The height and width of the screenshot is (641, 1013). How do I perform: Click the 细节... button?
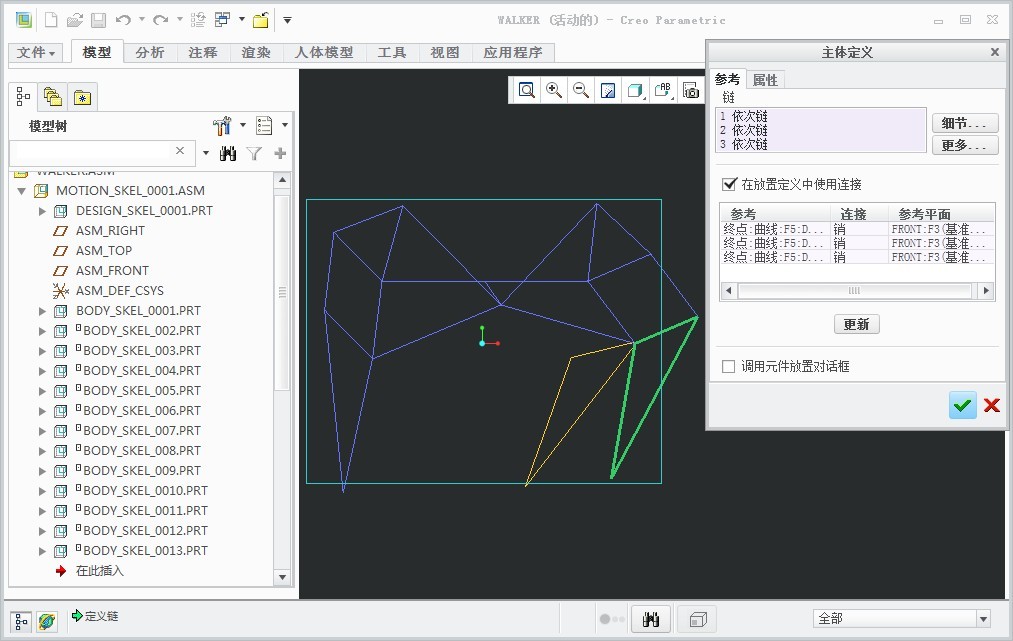tap(964, 123)
